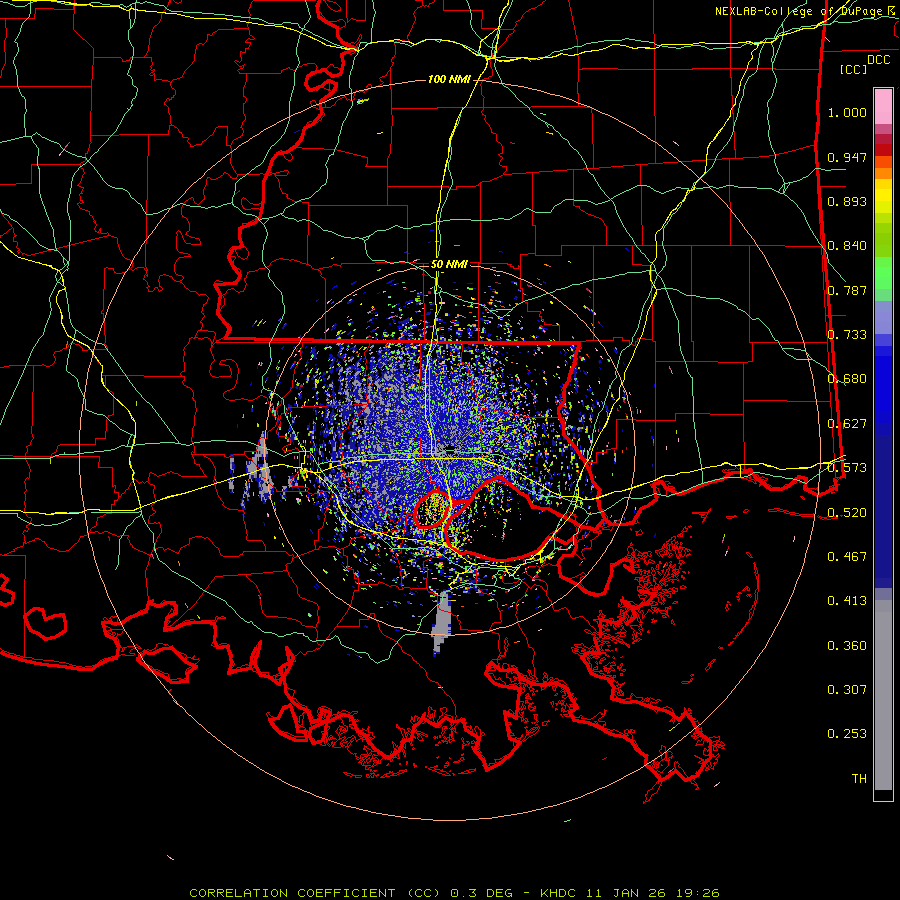Click the pink top segment of color bar

coord(883,106)
